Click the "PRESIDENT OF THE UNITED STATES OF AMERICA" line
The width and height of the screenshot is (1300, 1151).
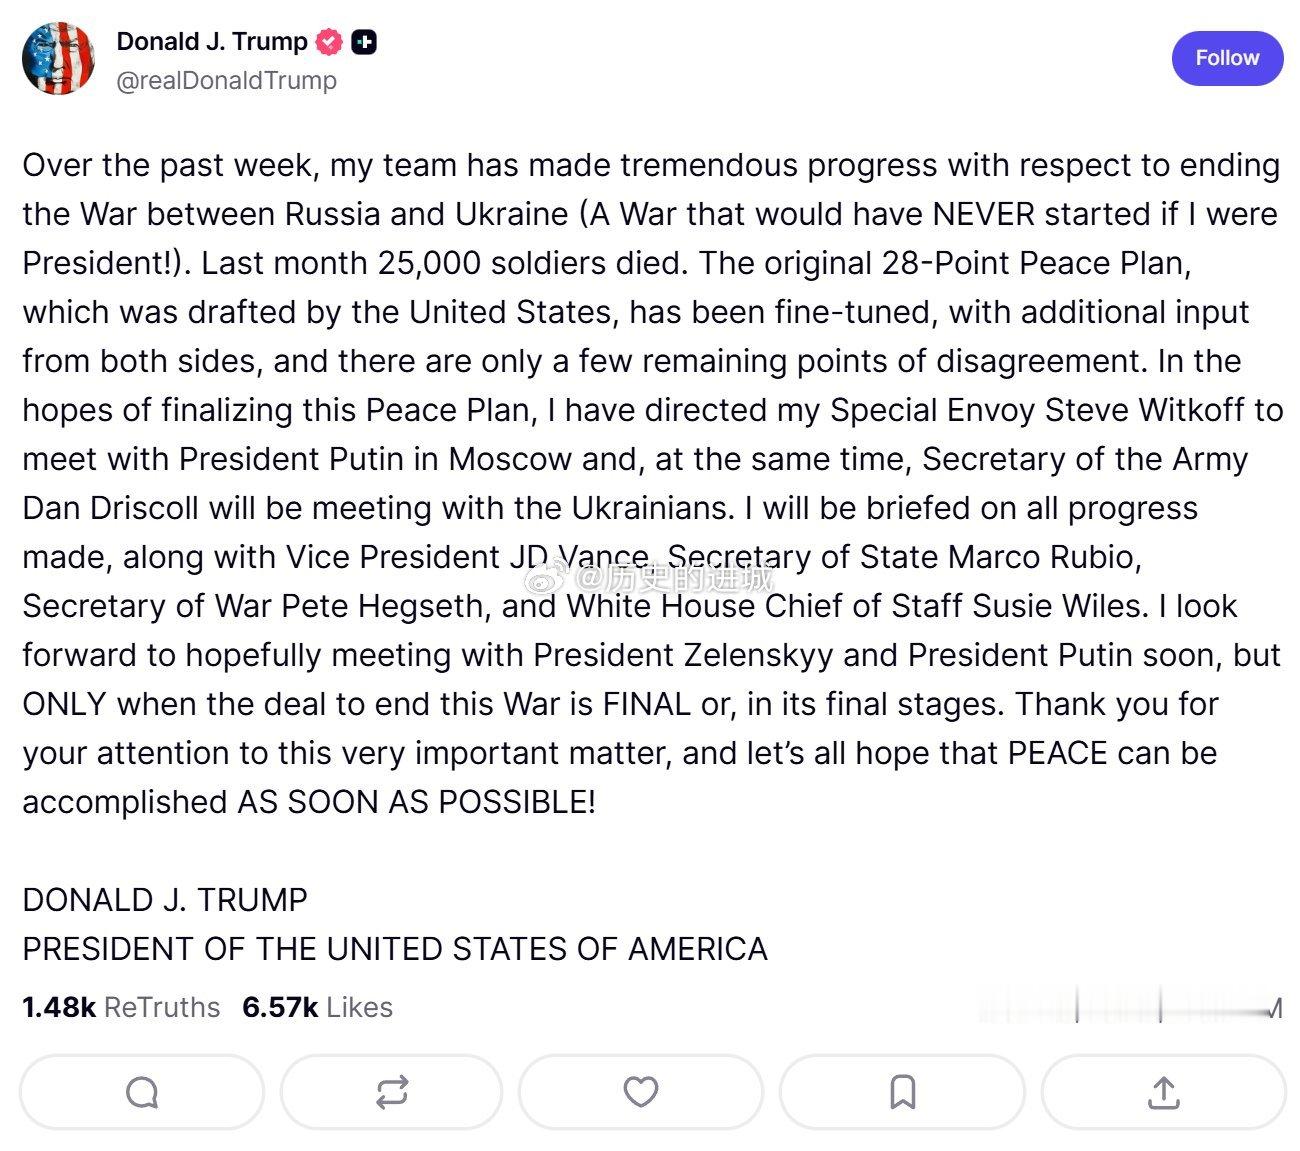click(x=395, y=949)
